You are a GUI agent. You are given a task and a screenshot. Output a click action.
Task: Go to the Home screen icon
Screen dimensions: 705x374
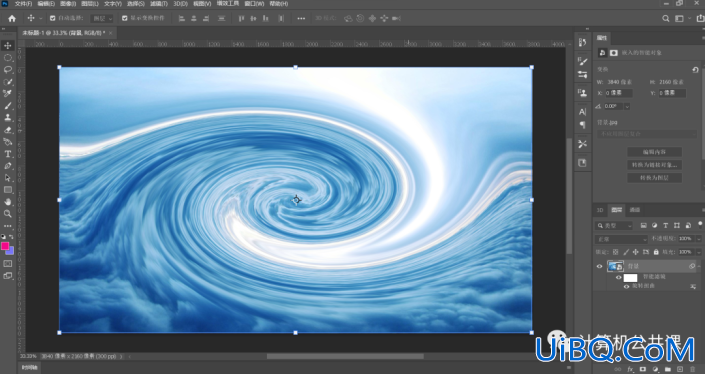tap(12, 18)
